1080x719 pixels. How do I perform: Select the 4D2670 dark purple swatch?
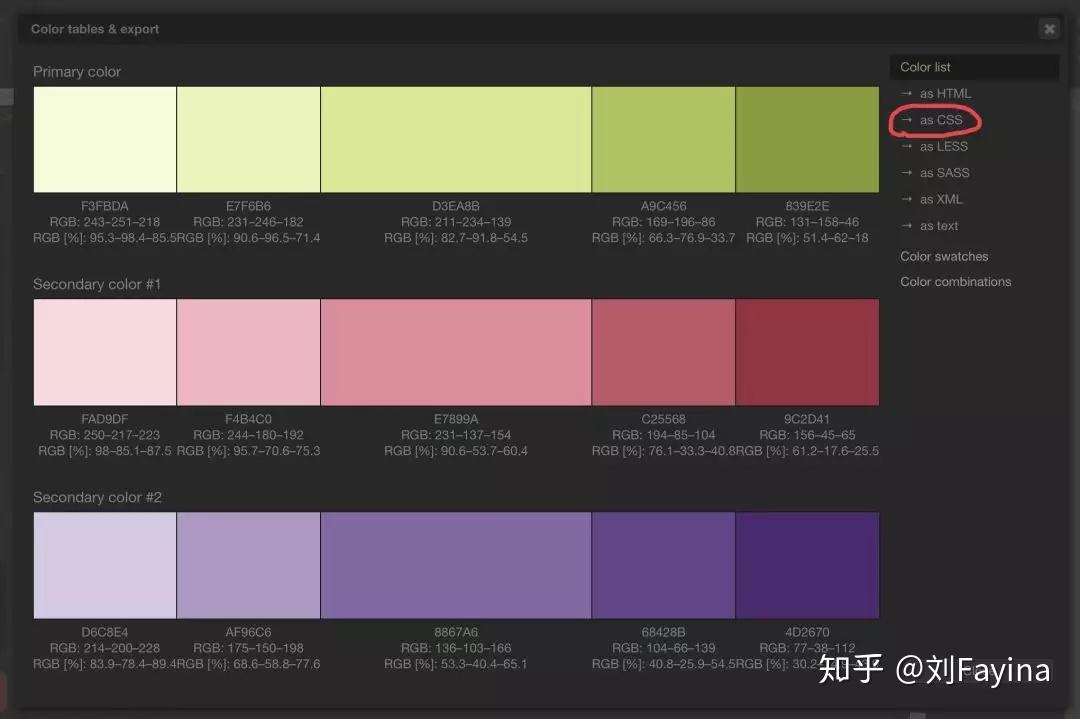807,565
